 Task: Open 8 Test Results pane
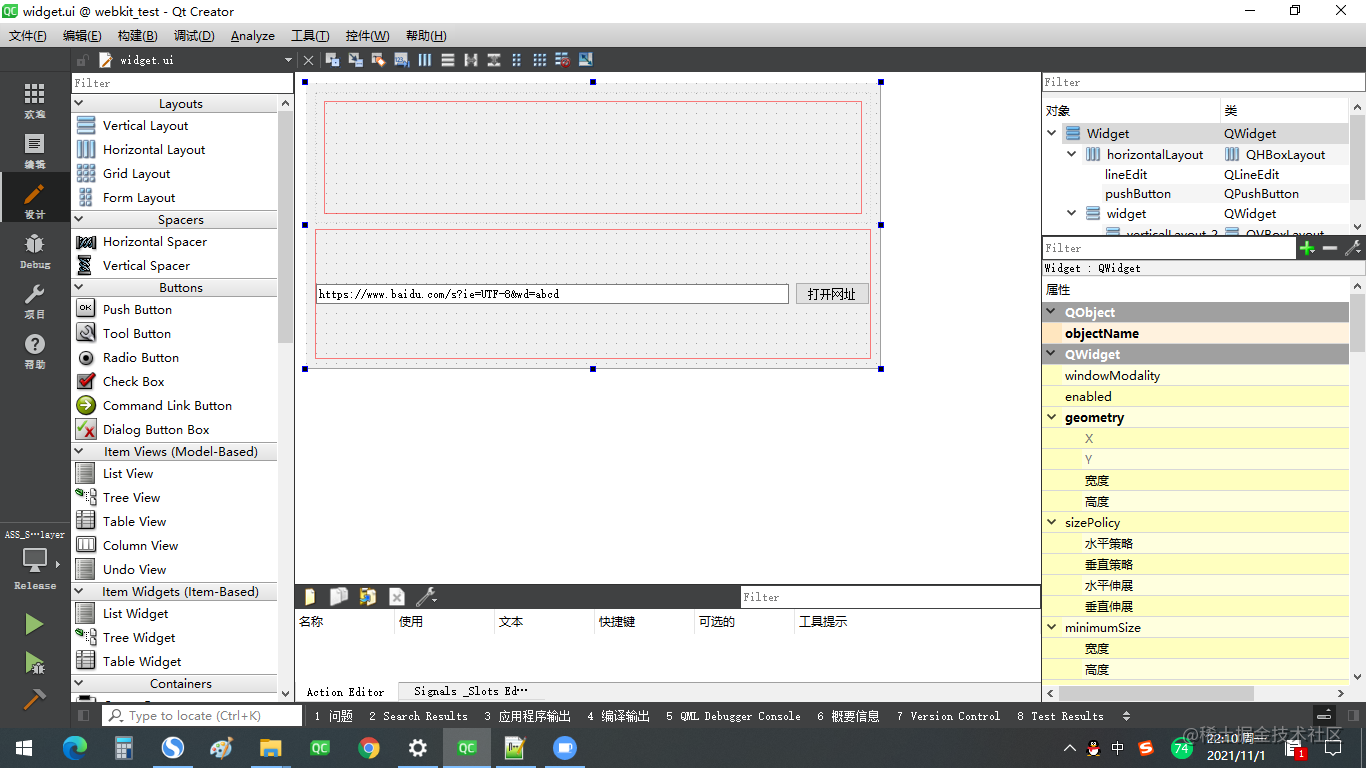[x=1060, y=716]
